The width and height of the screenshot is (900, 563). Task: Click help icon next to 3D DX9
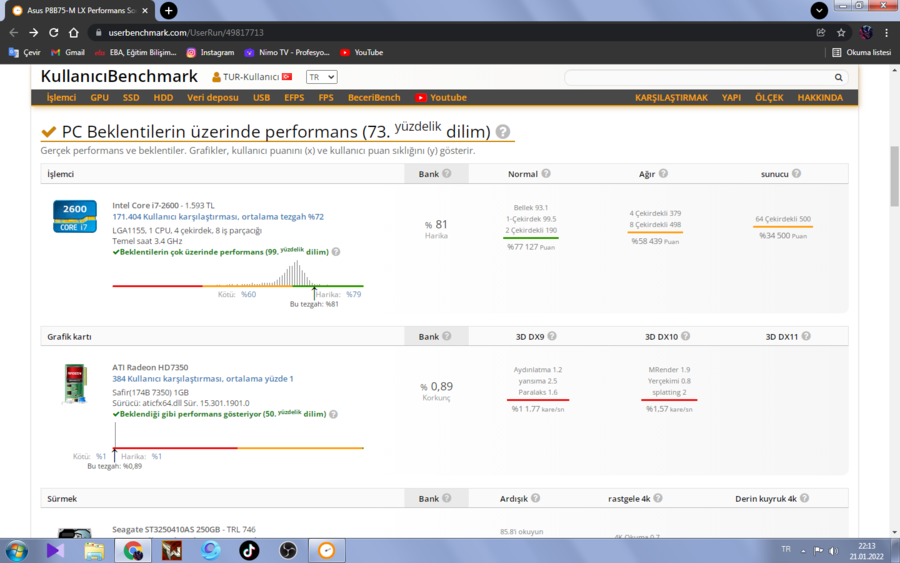click(x=552, y=336)
